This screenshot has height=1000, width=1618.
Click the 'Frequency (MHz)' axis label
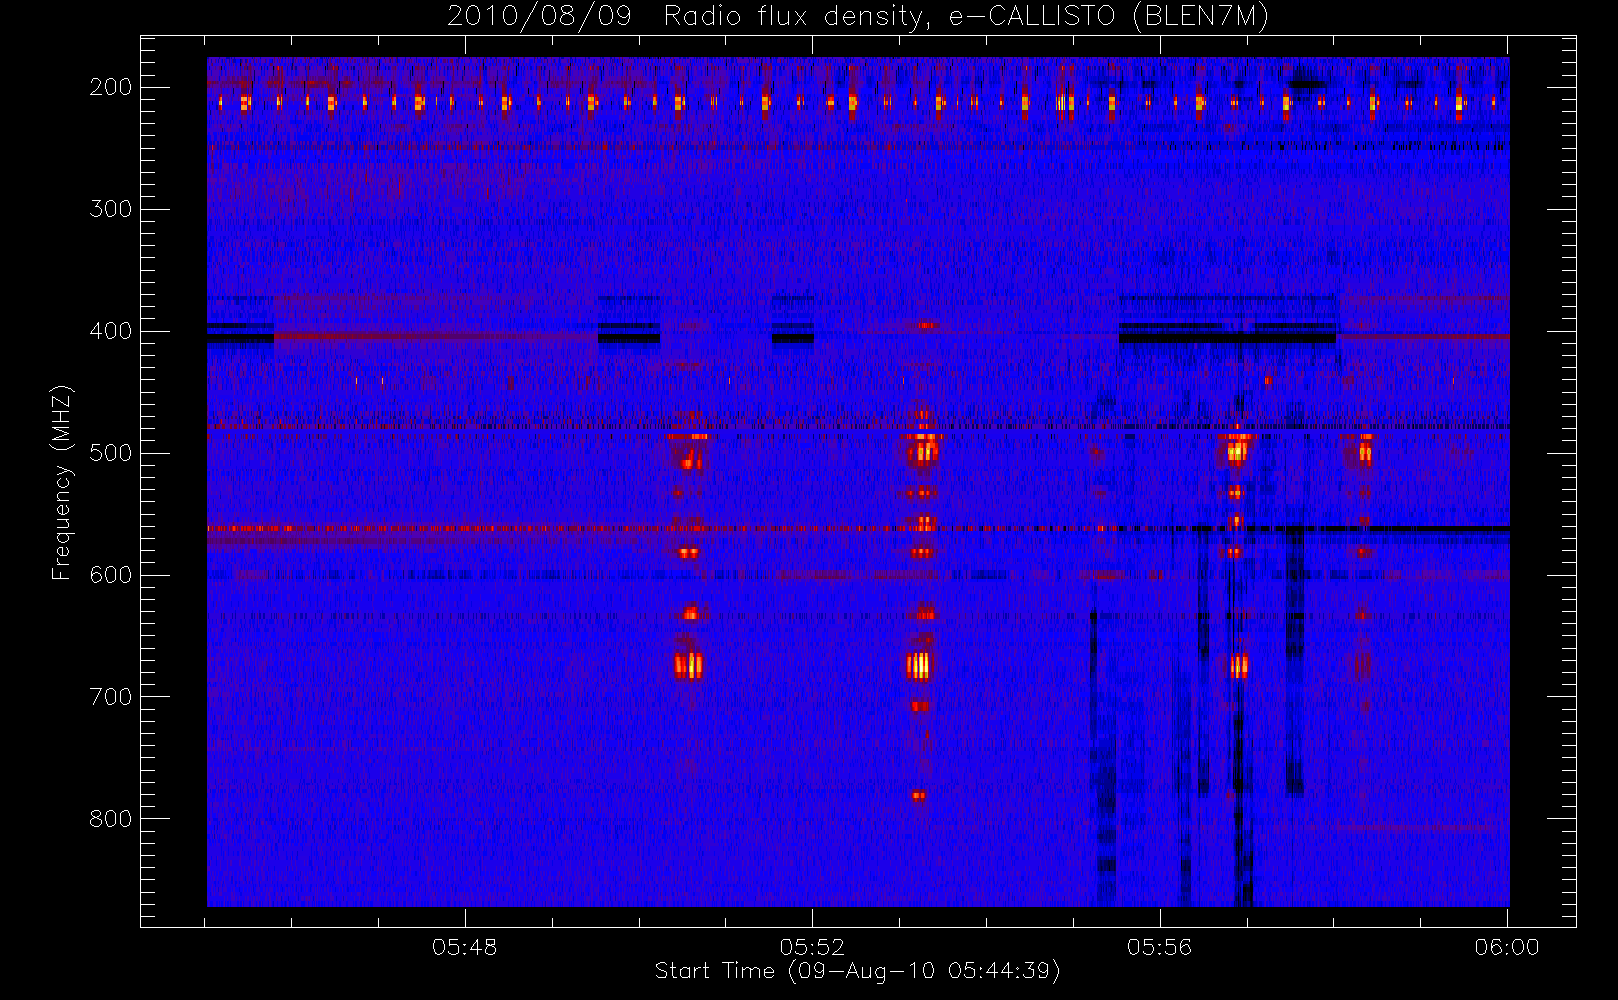[x=62, y=482]
